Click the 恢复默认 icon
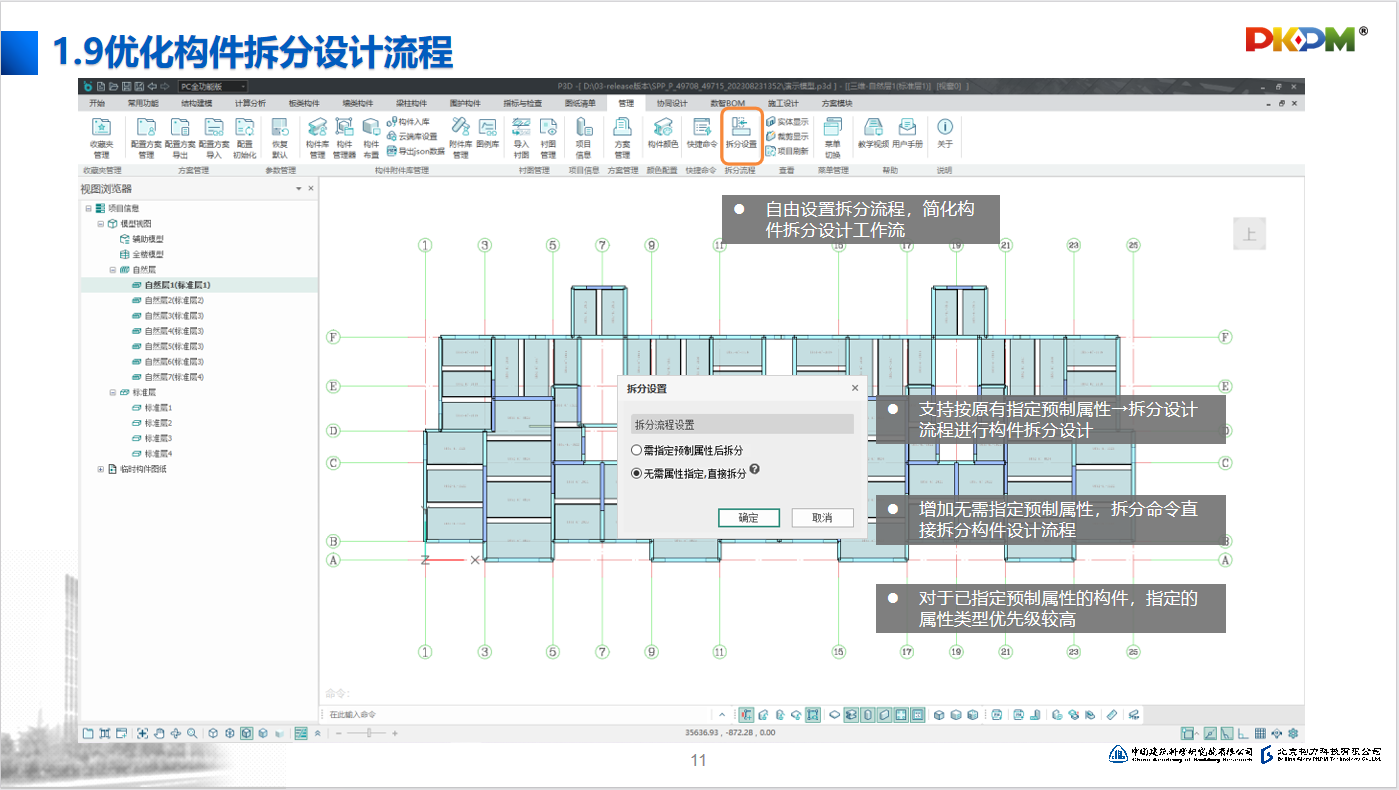The width and height of the screenshot is (1399, 790). click(x=279, y=134)
